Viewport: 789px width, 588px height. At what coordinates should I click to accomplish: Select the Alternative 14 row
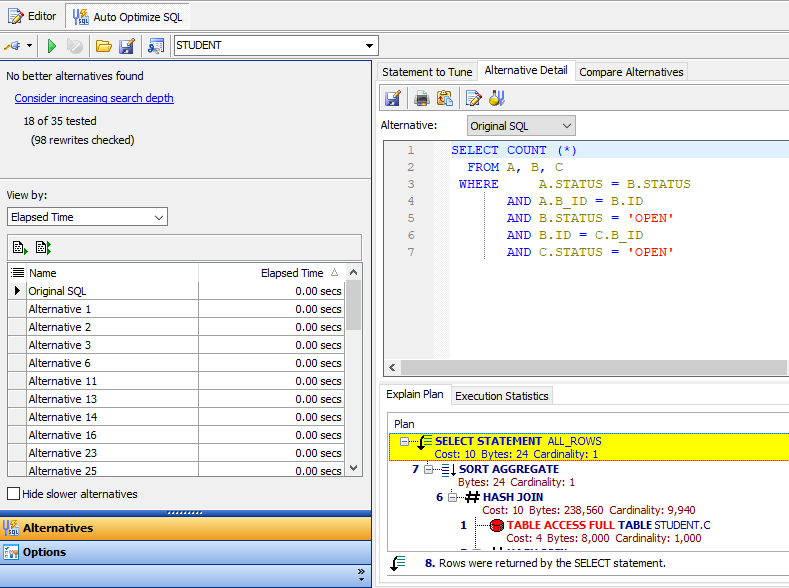pos(176,417)
